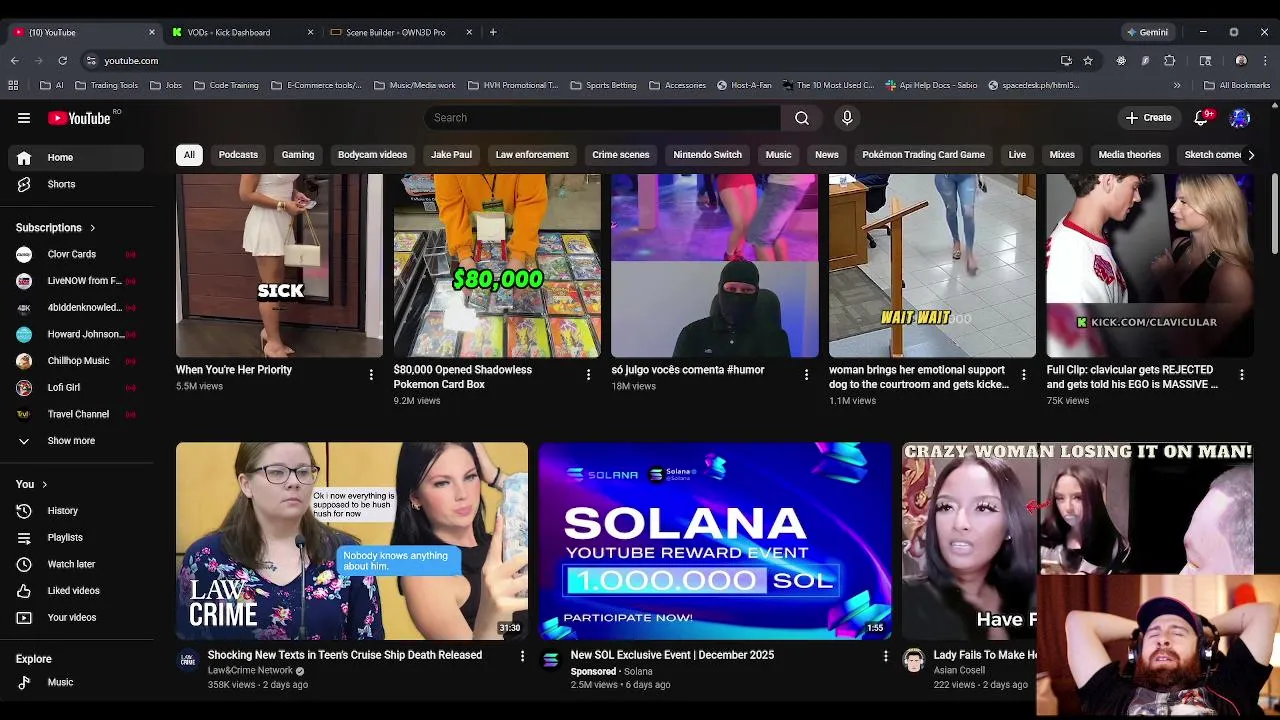Show hidden bookmarks overflow chevron
This screenshot has height=720, width=1280.
point(1177,85)
